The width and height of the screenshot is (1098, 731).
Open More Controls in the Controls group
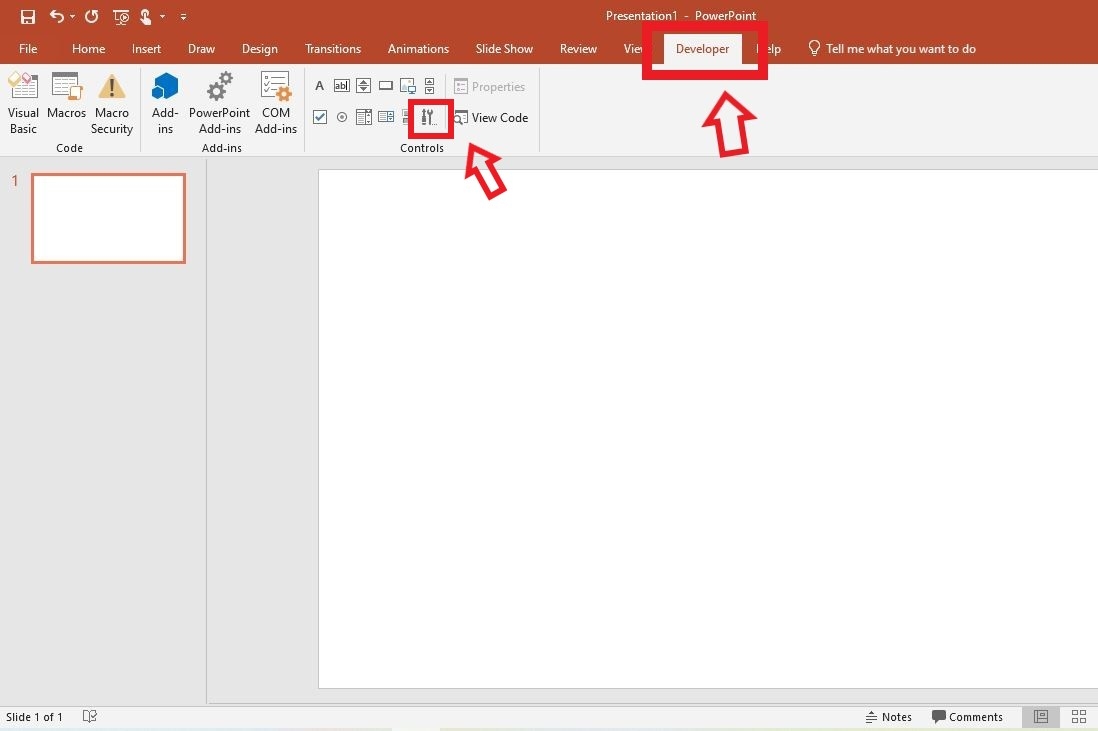[x=428, y=117]
